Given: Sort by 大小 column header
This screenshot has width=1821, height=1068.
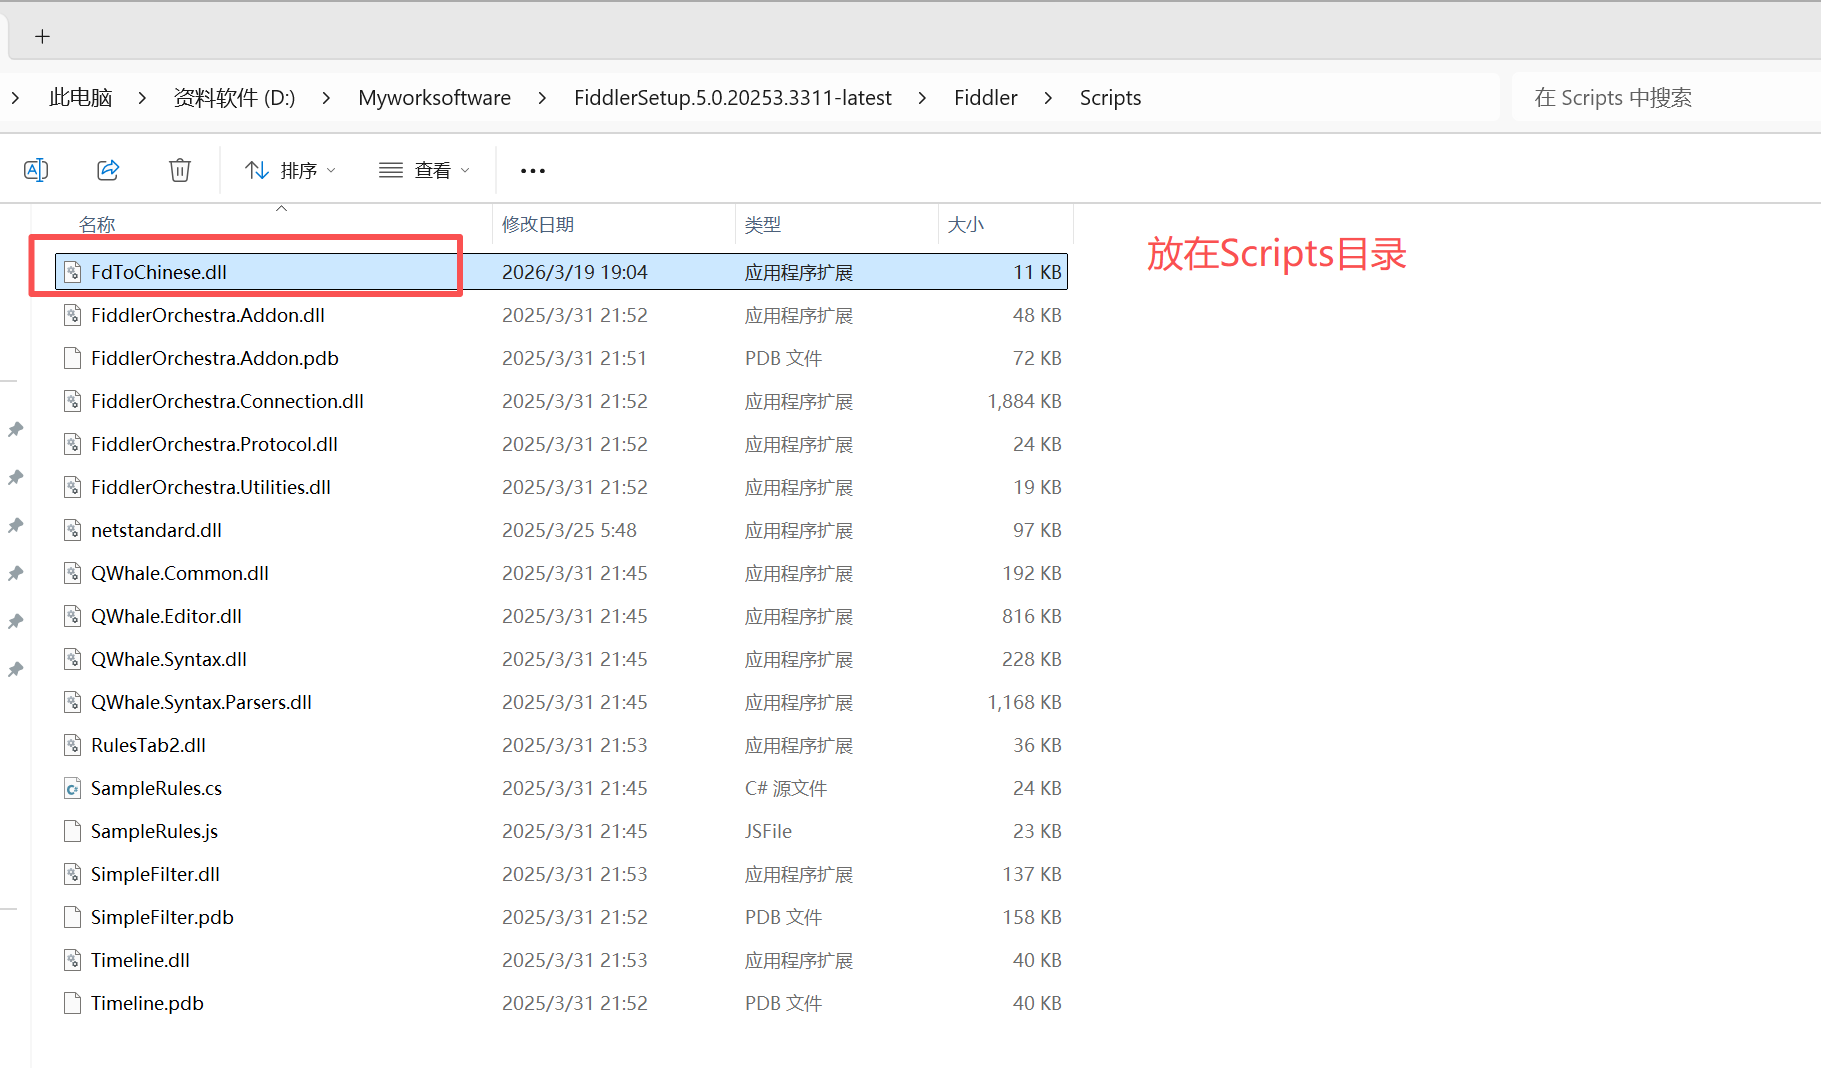Looking at the screenshot, I should pos(966,225).
